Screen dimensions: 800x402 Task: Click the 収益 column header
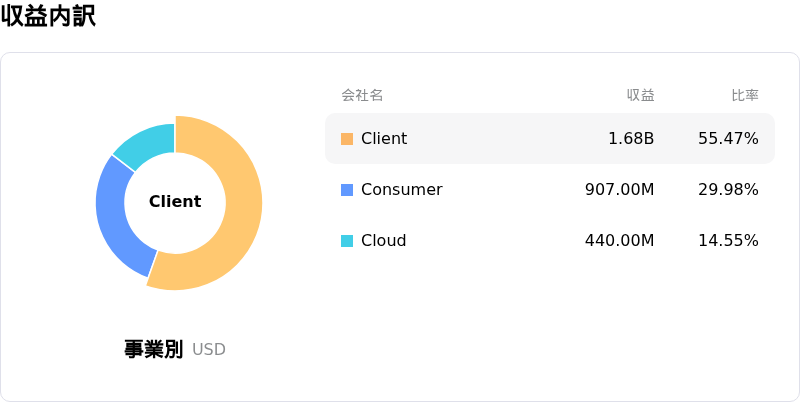coord(641,95)
